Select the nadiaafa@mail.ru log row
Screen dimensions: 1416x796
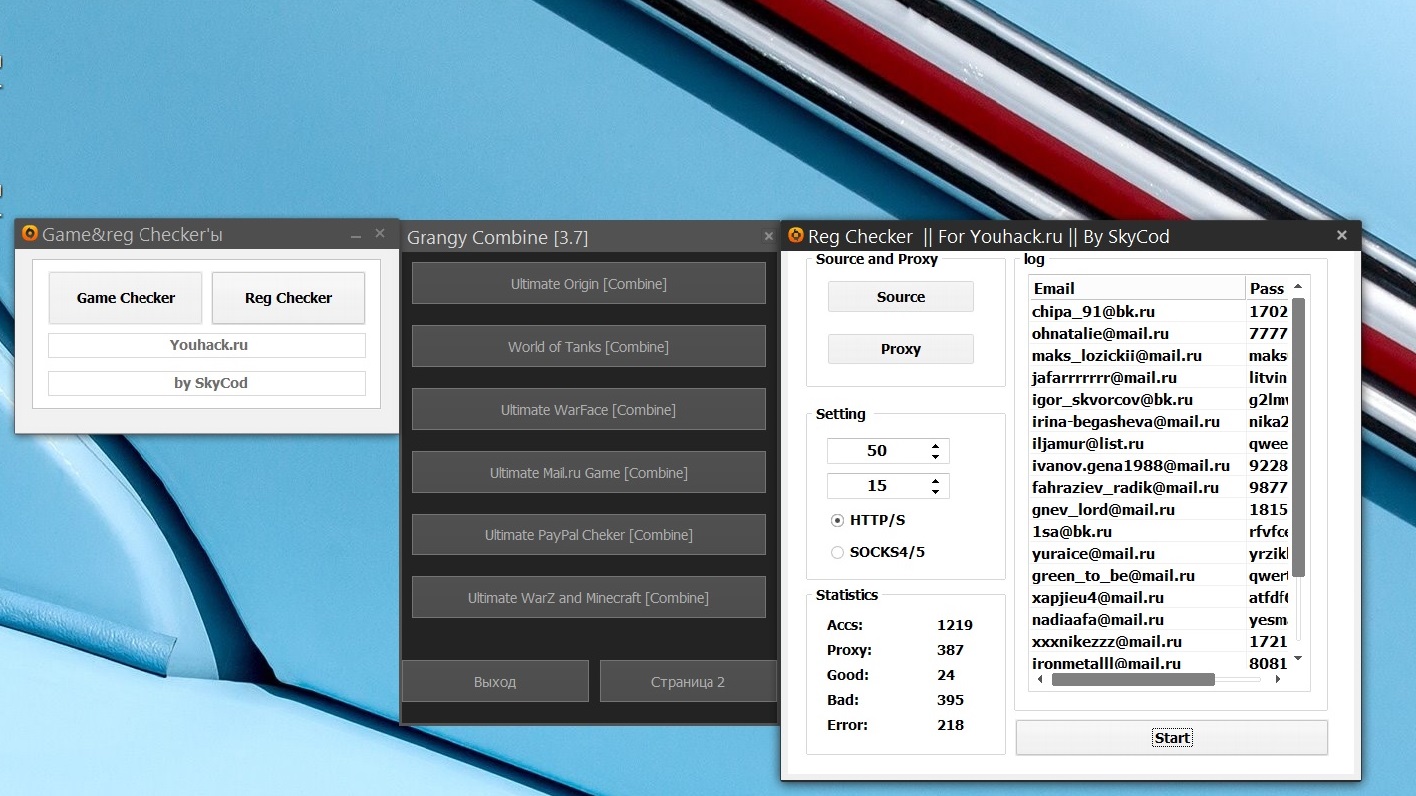pyautogui.click(x=1160, y=619)
